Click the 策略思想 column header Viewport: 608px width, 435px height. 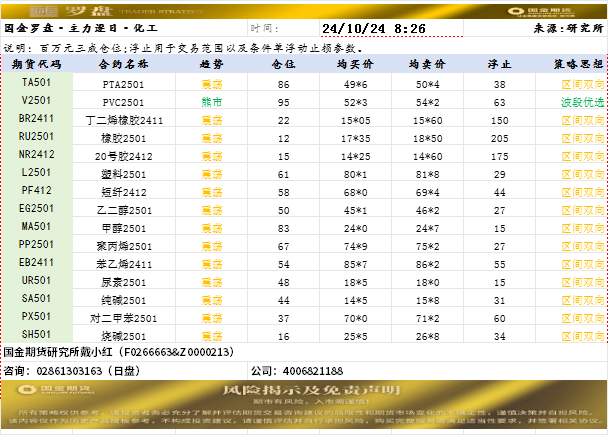579,64
